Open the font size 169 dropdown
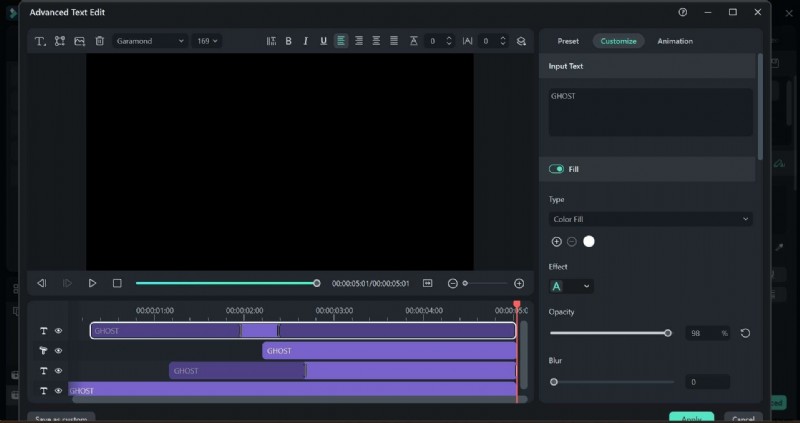 tap(208, 41)
